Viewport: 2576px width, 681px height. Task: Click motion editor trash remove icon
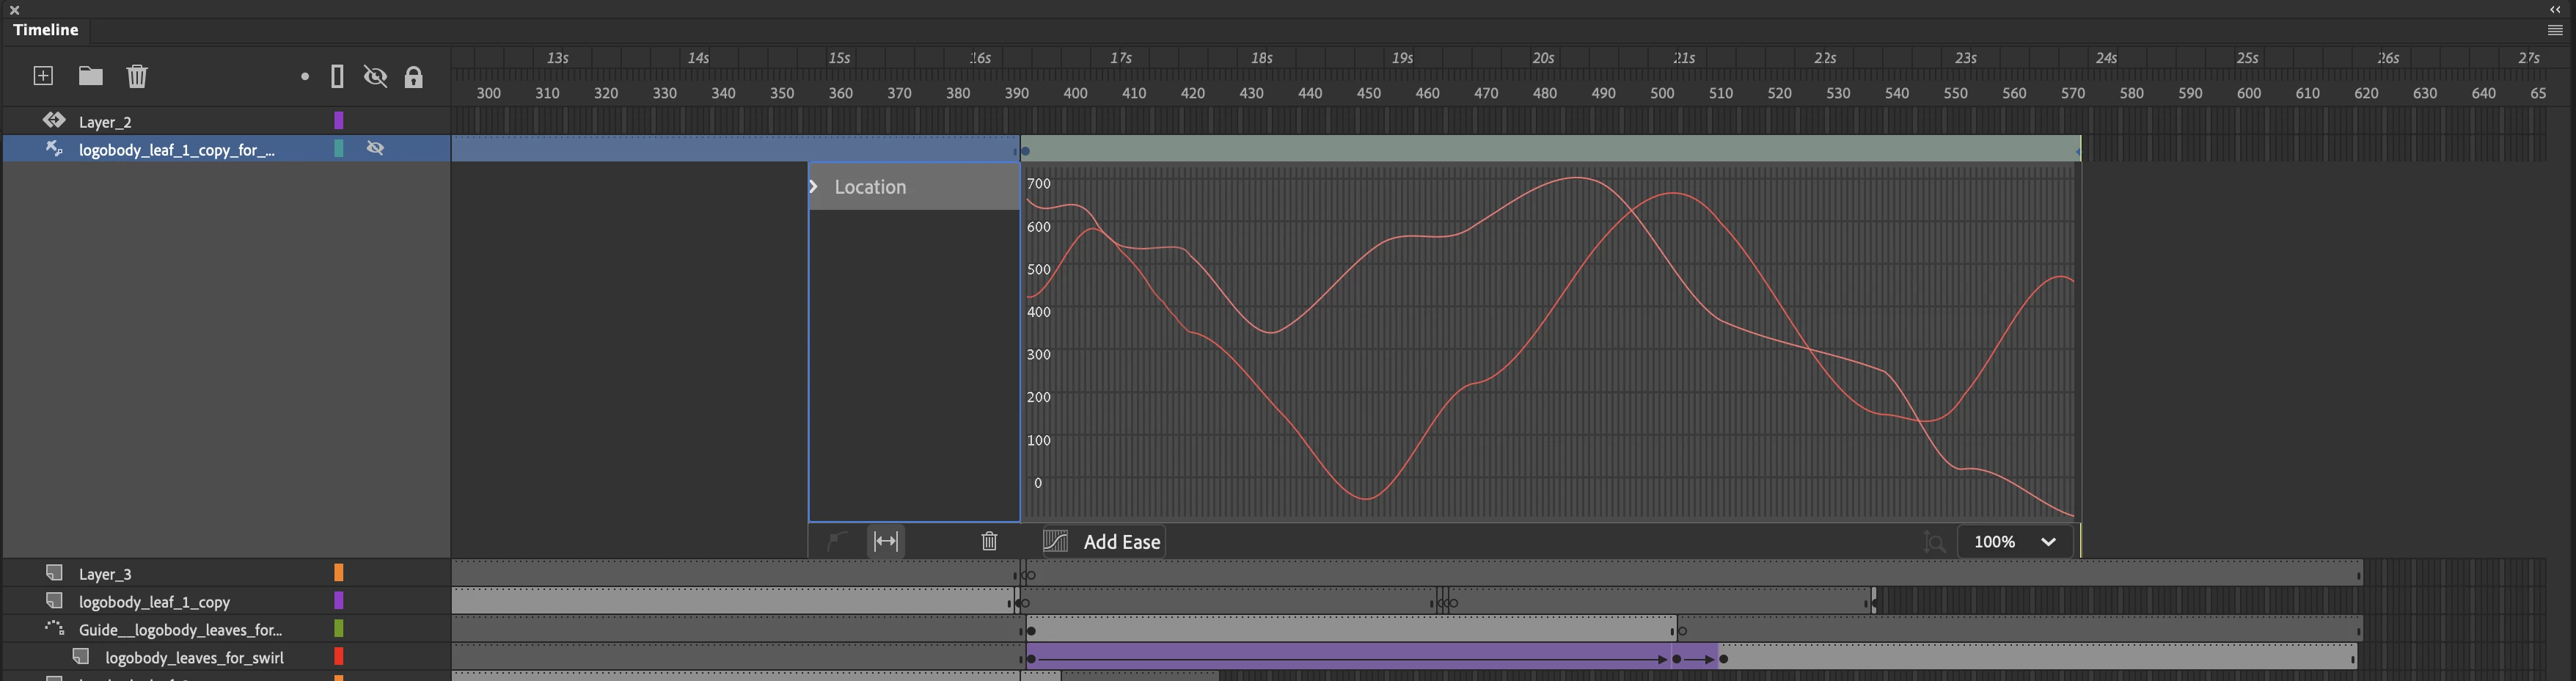989,542
